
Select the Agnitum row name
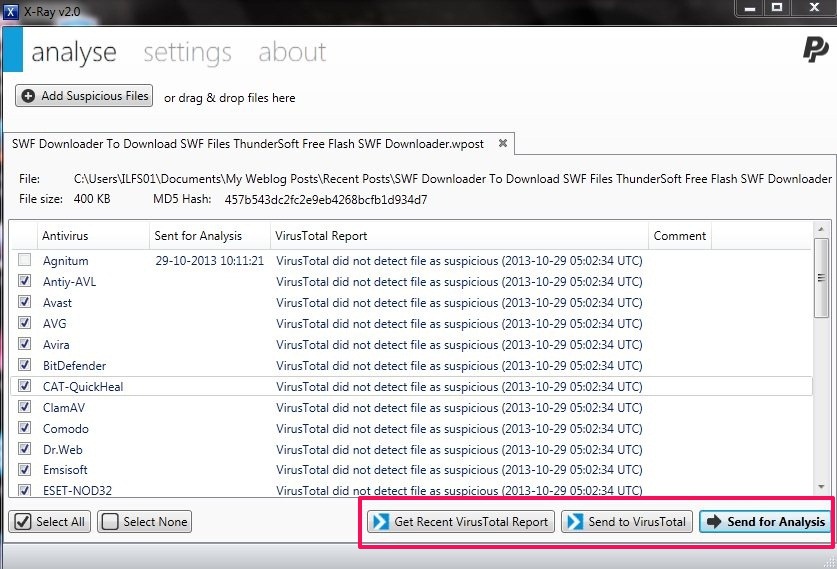66,261
